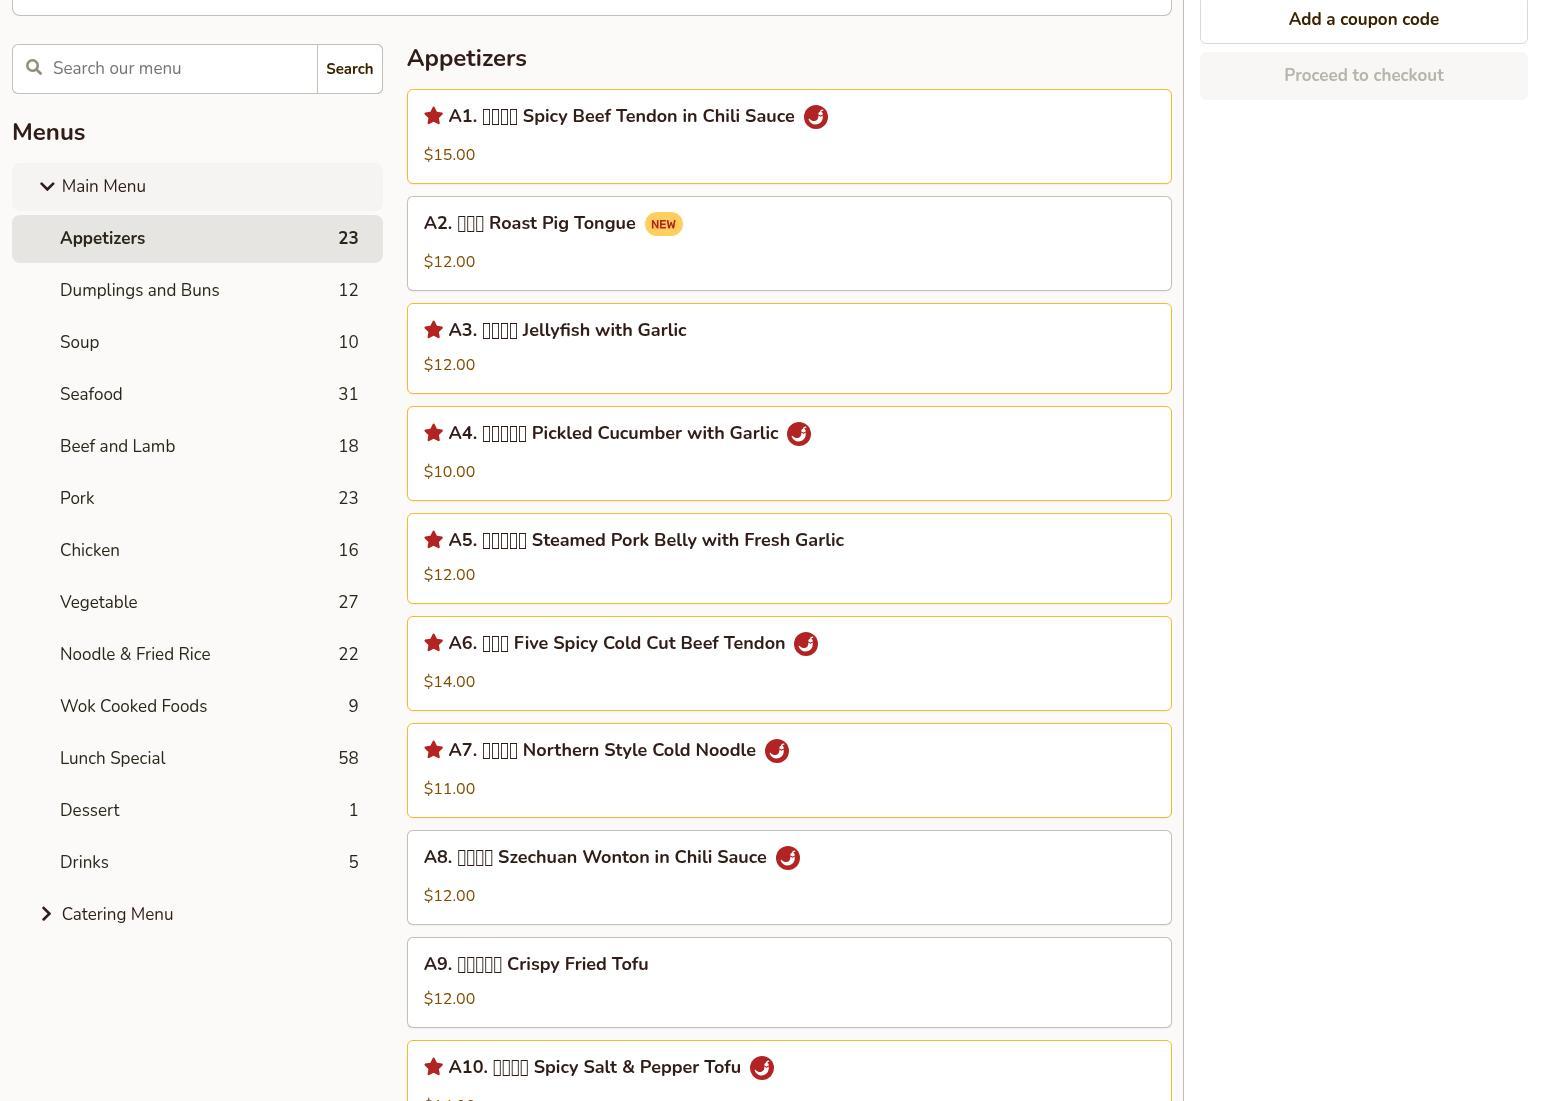Click the magnifier icon in search box
The height and width of the screenshot is (1101, 1544).
tap(34, 68)
